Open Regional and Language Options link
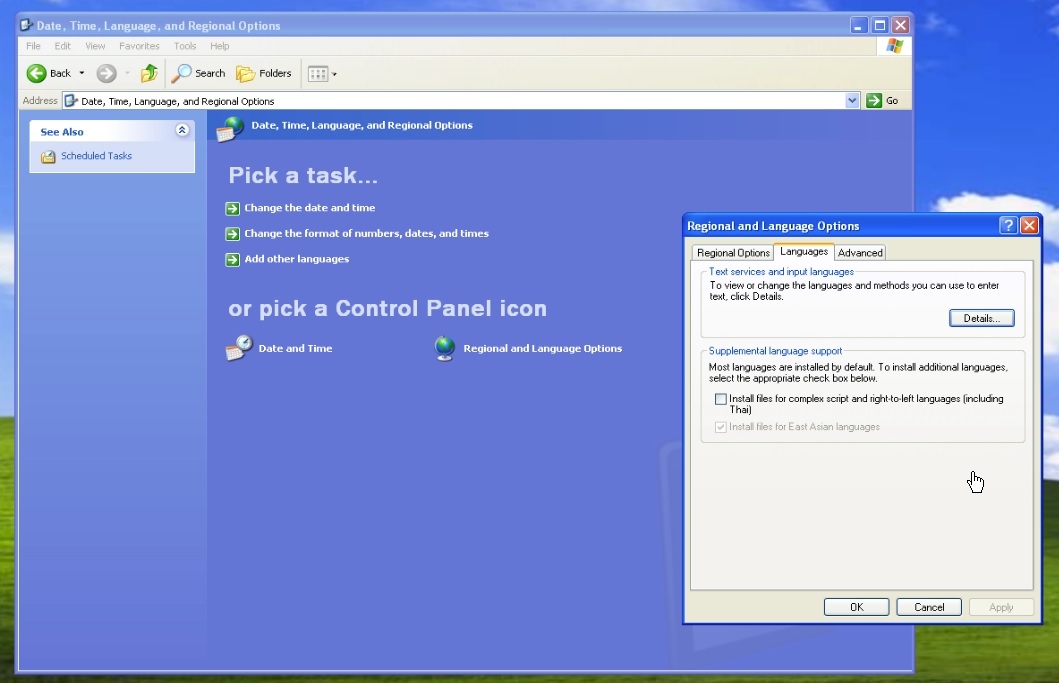The image size is (1059, 683). (542, 349)
